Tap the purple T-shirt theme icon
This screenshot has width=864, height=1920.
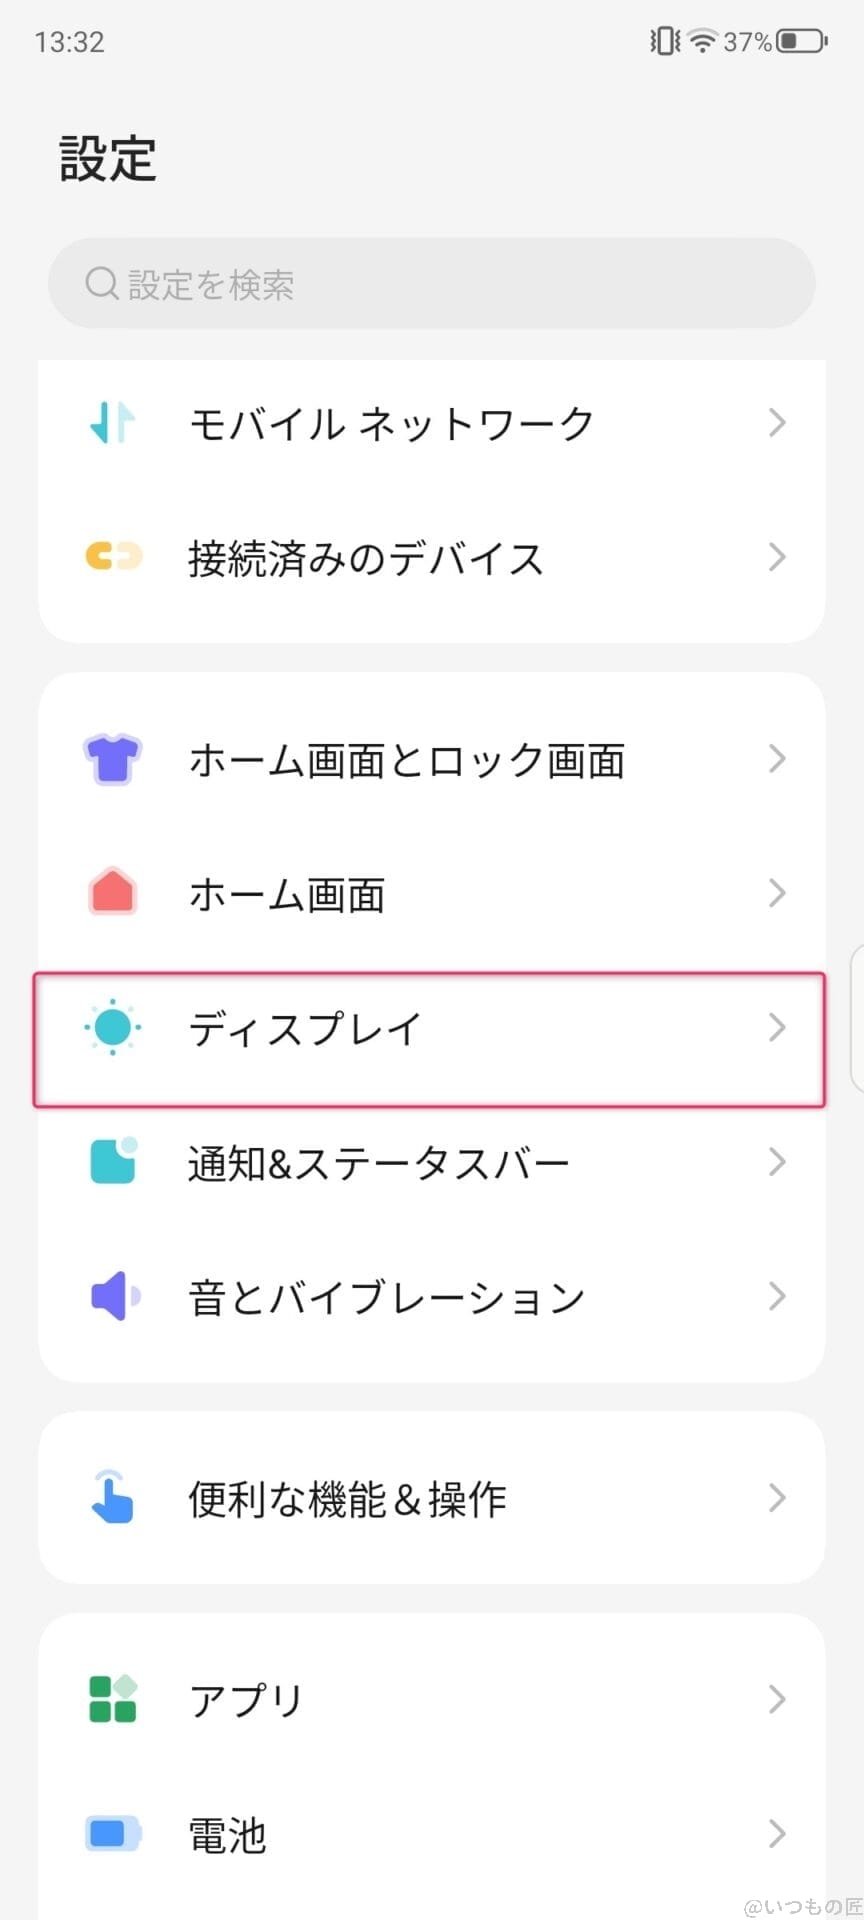(x=112, y=760)
